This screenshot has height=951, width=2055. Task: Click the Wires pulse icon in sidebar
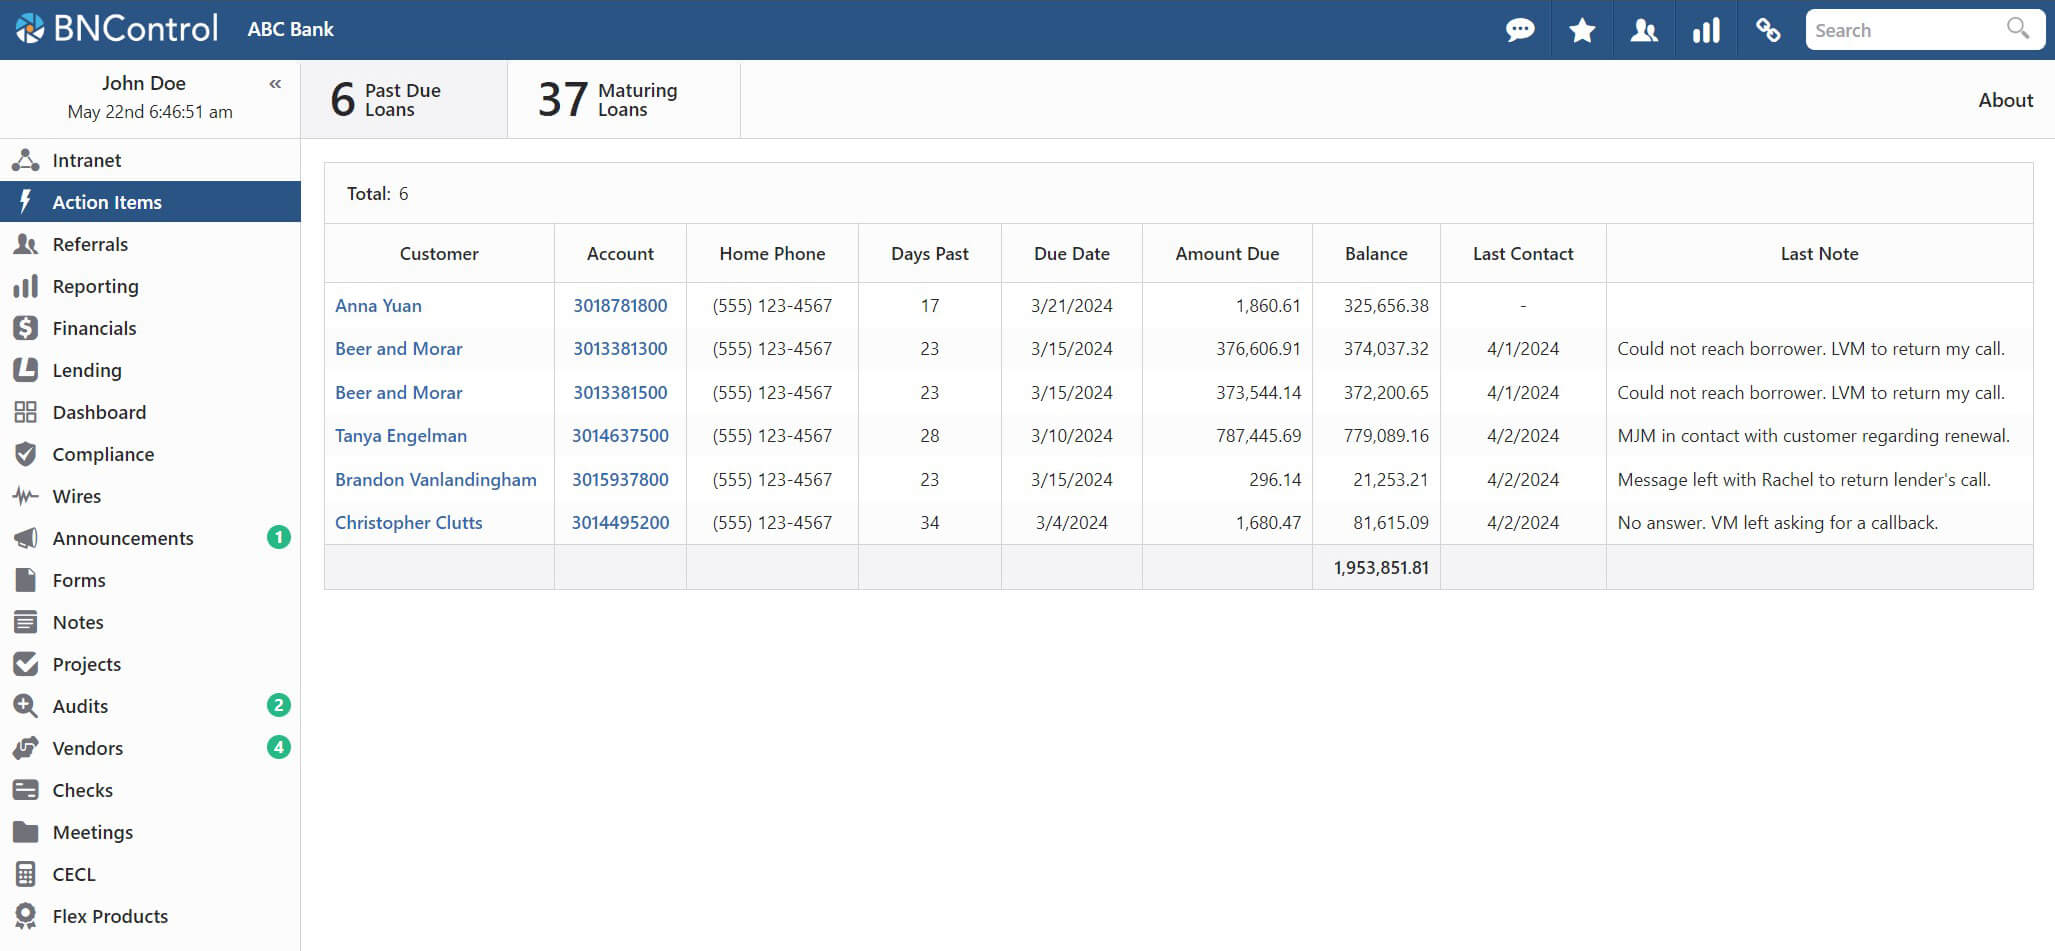pyautogui.click(x=25, y=496)
